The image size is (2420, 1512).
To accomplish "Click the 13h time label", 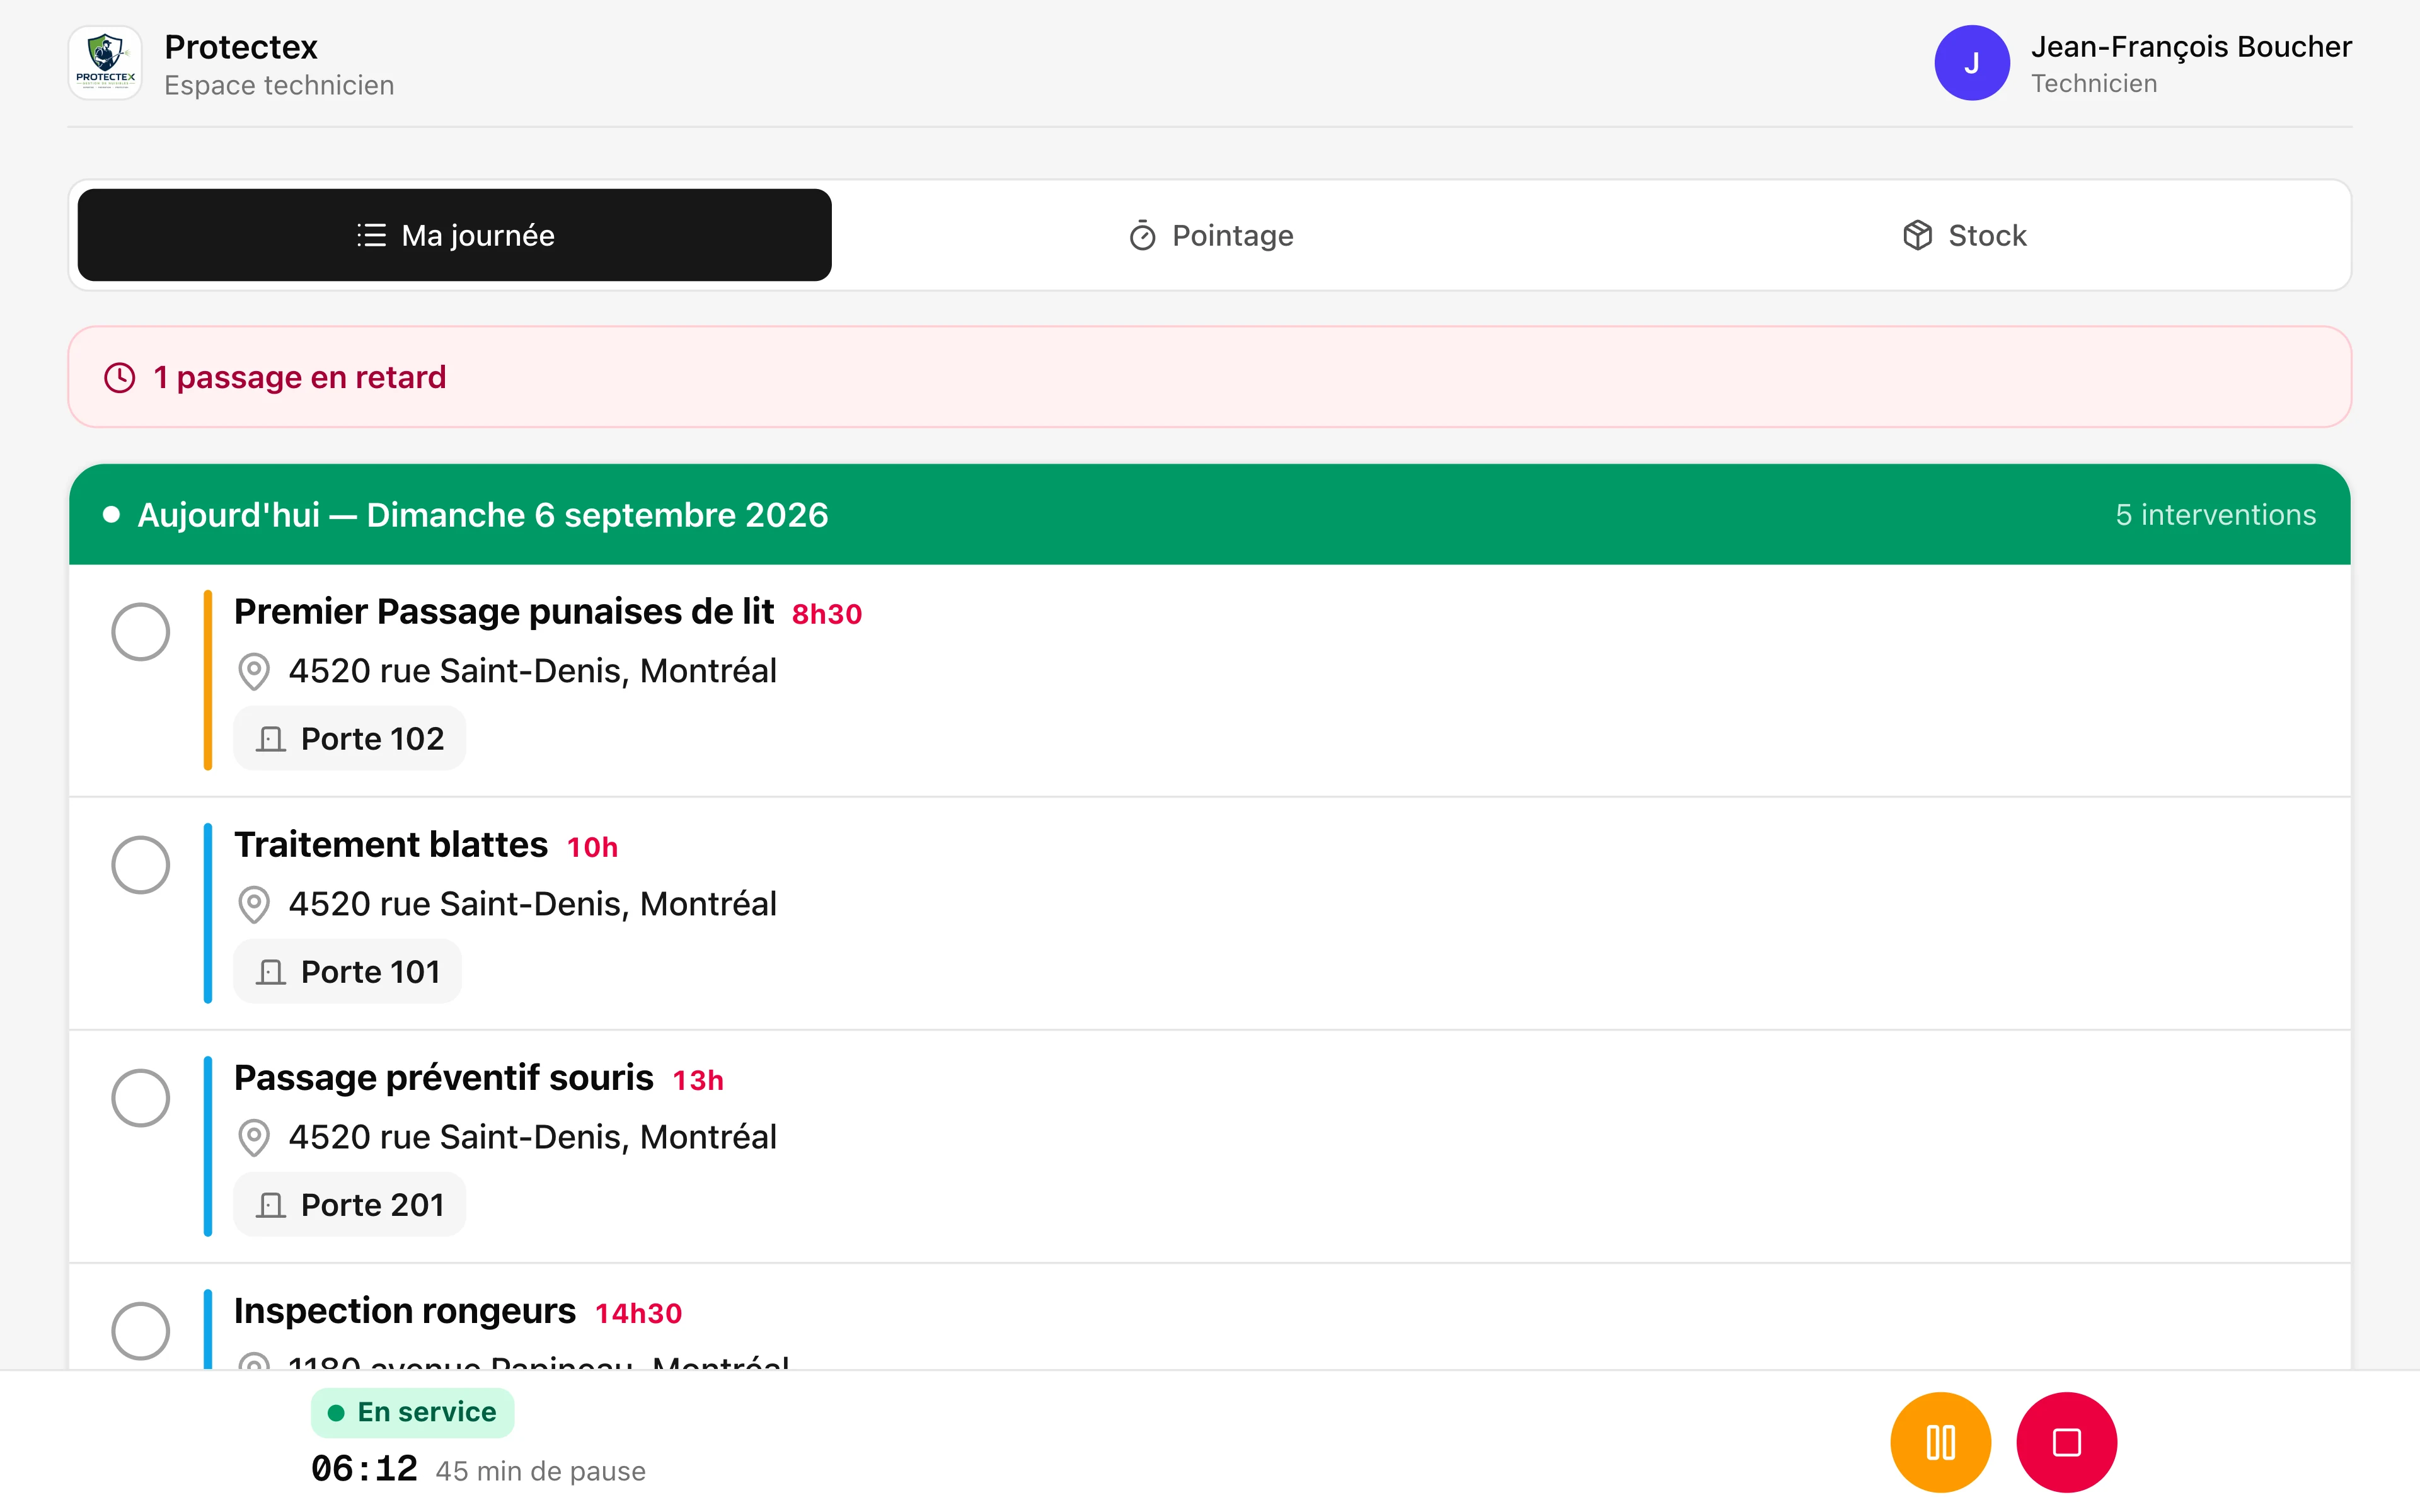I will click(x=698, y=1080).
